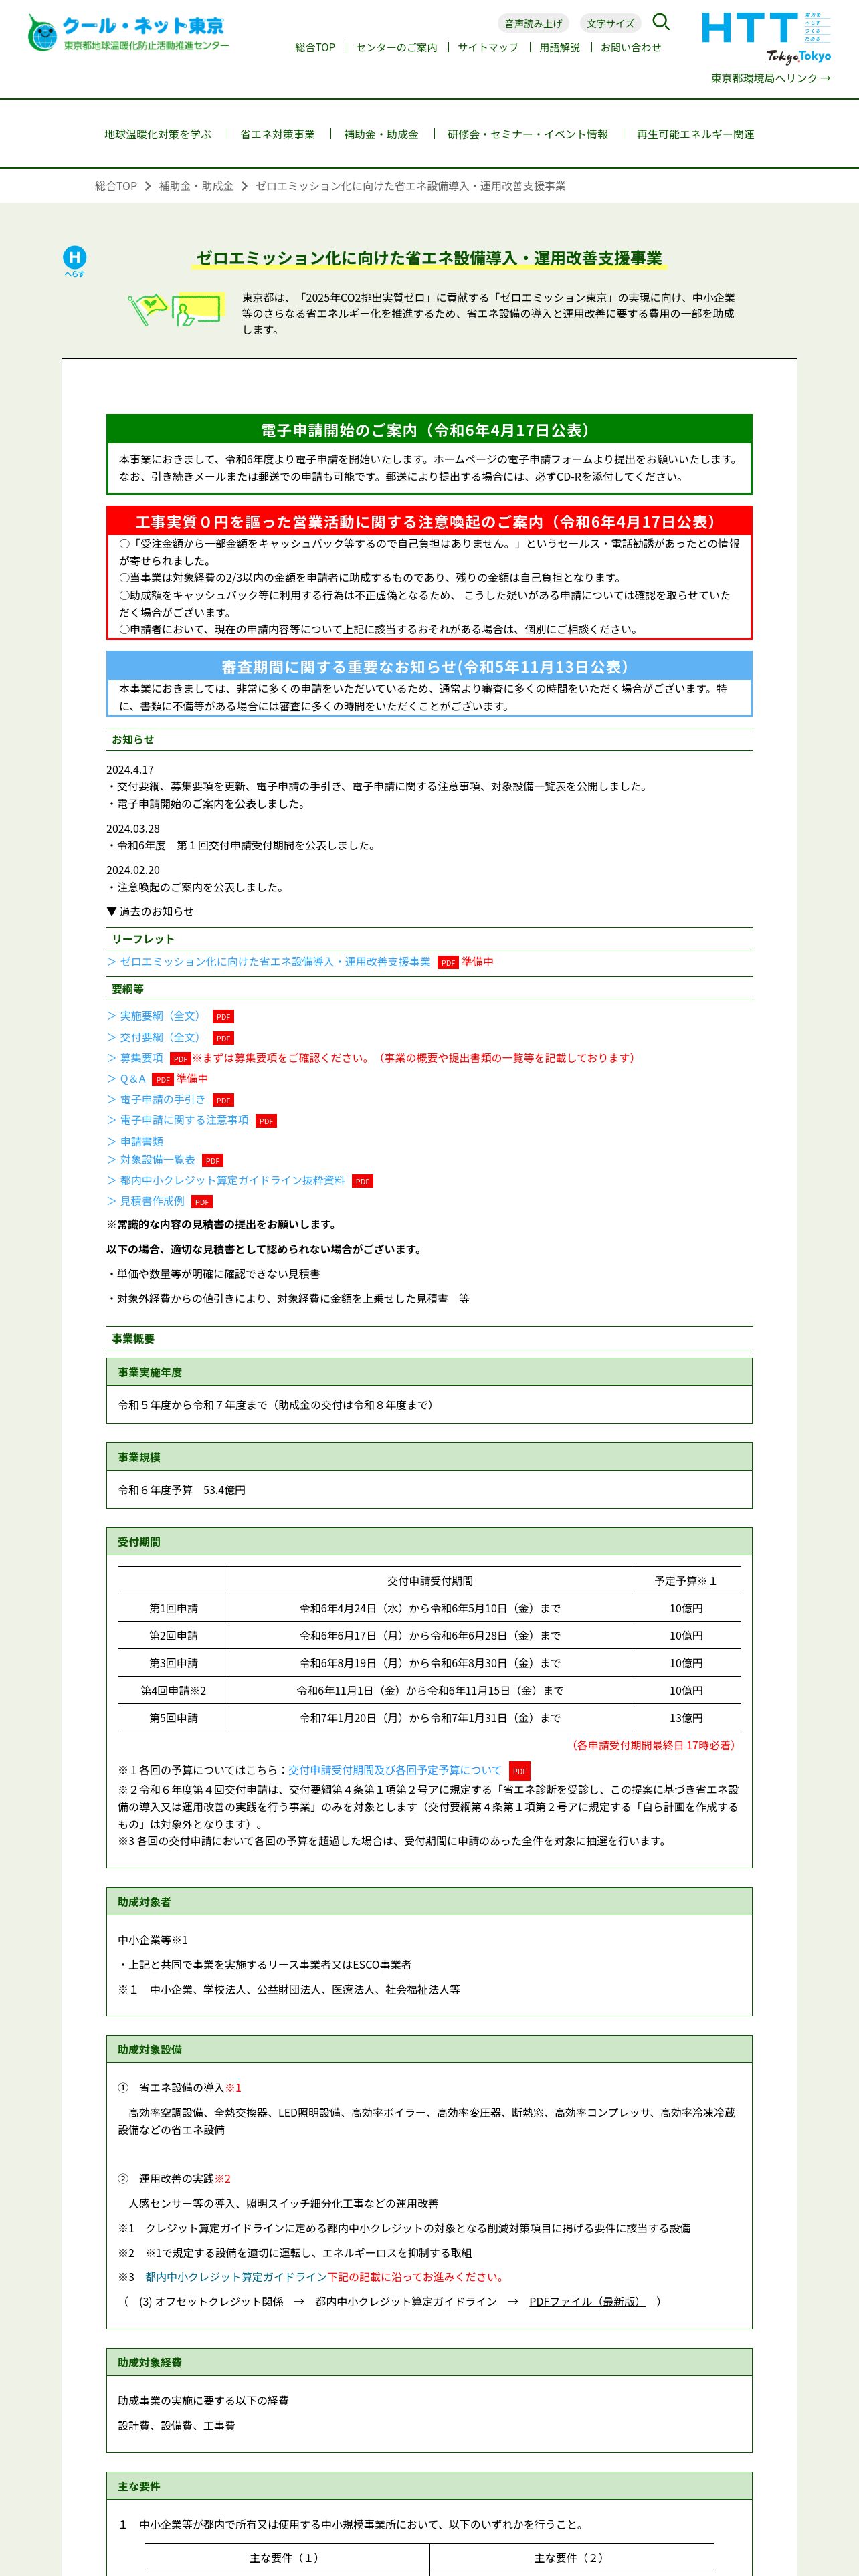This screenshot has height=2576, width=859.
Task: Click PDF icon beside Q&A
Action: 163,1079
